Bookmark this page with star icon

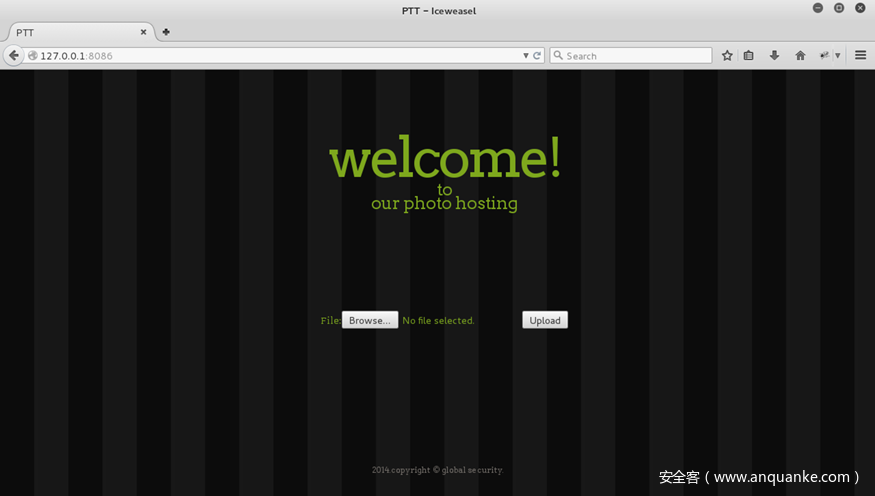click(727, 55)
